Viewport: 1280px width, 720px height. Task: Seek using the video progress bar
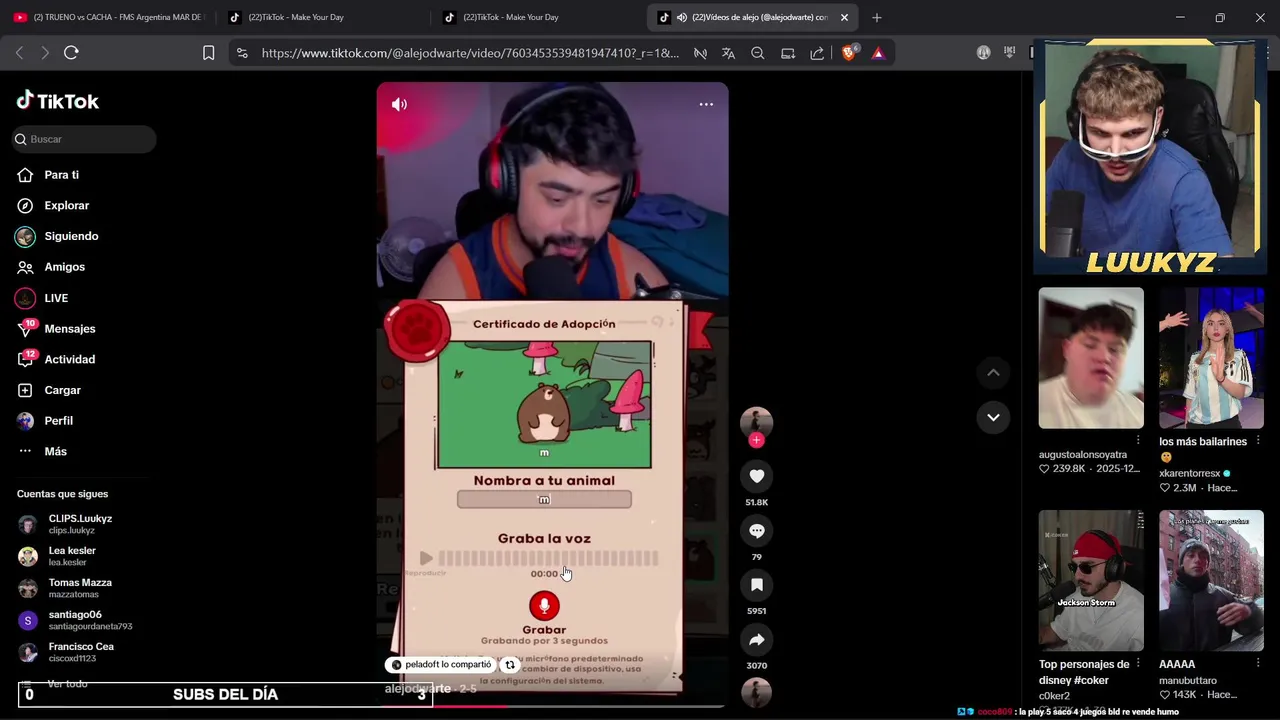(x=552, y=706)
